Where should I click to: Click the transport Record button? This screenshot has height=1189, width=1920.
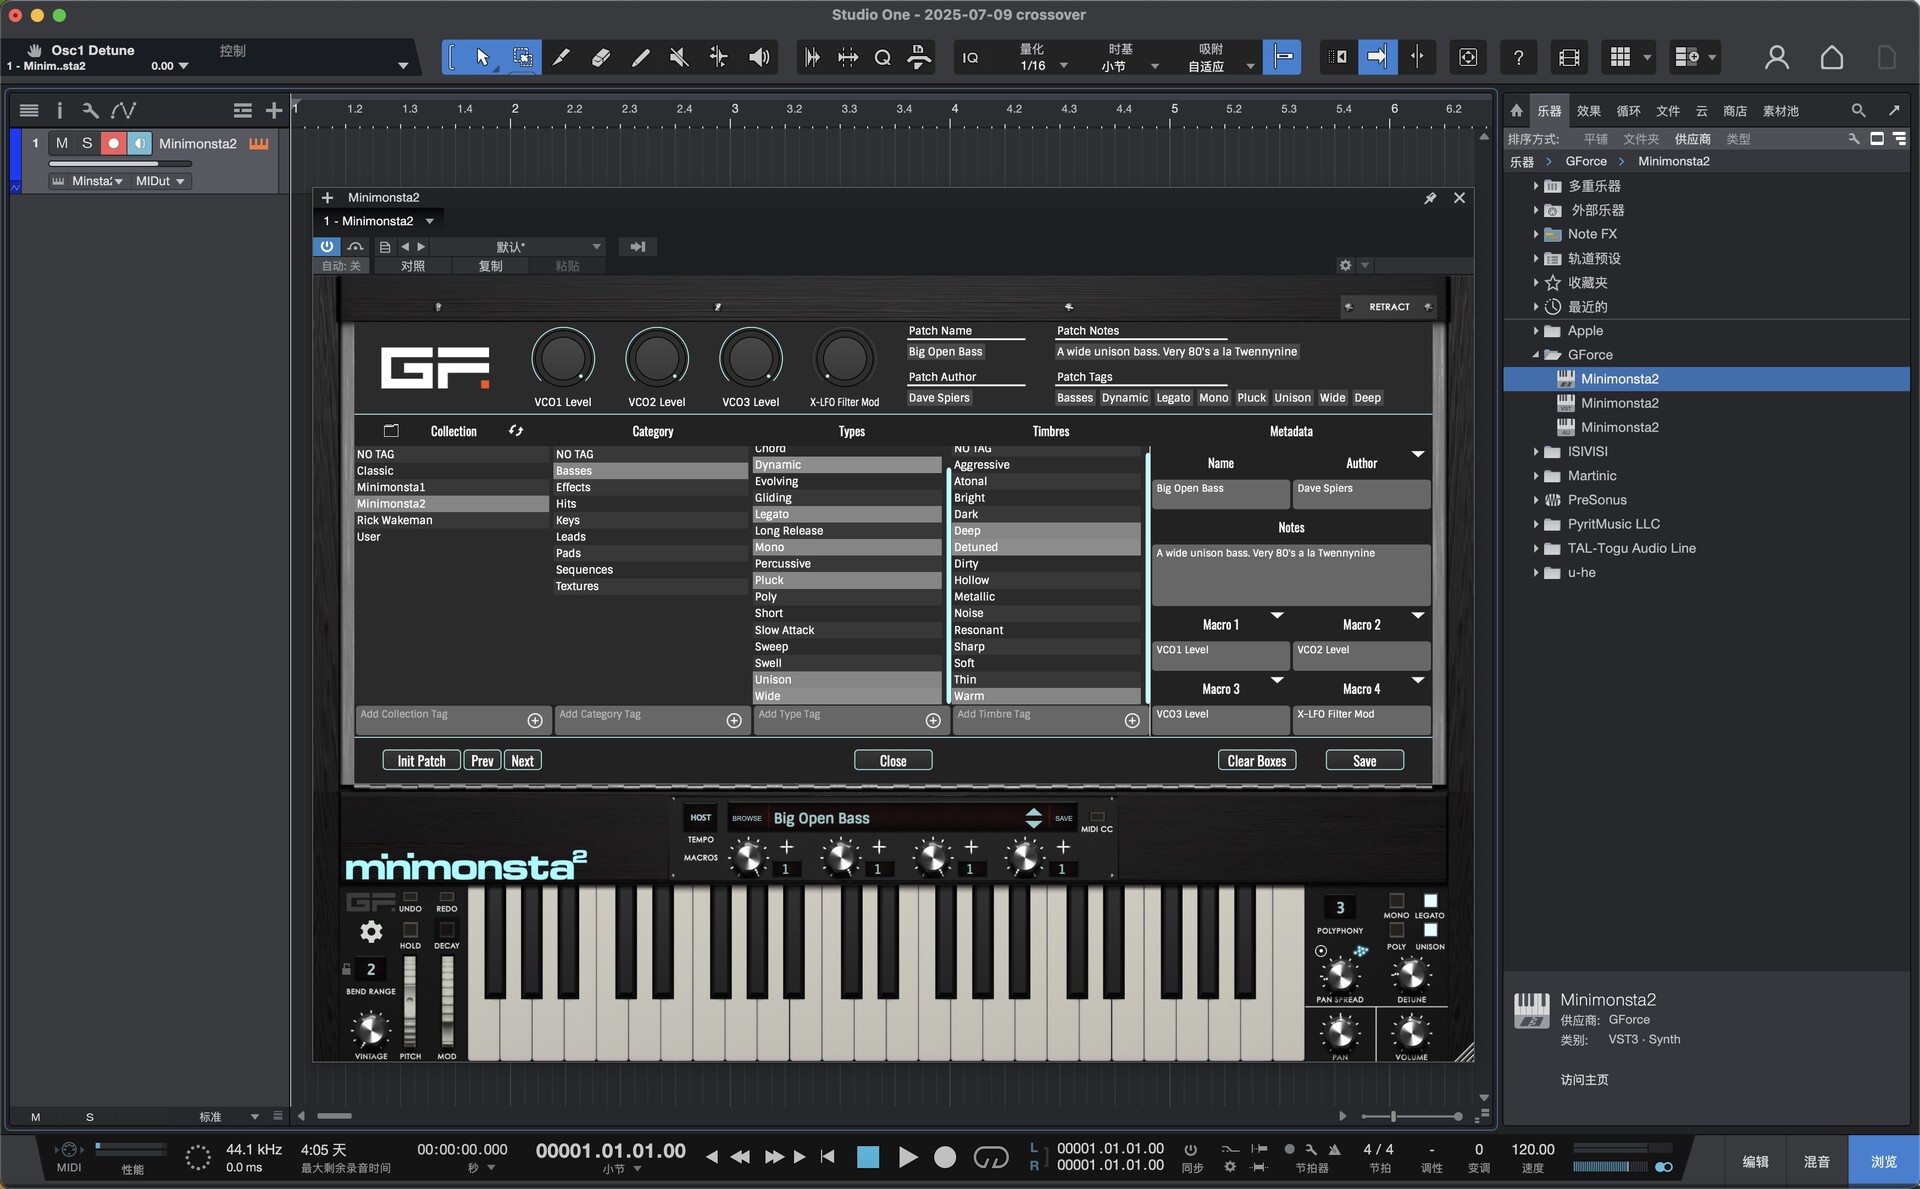[945, 1157]
